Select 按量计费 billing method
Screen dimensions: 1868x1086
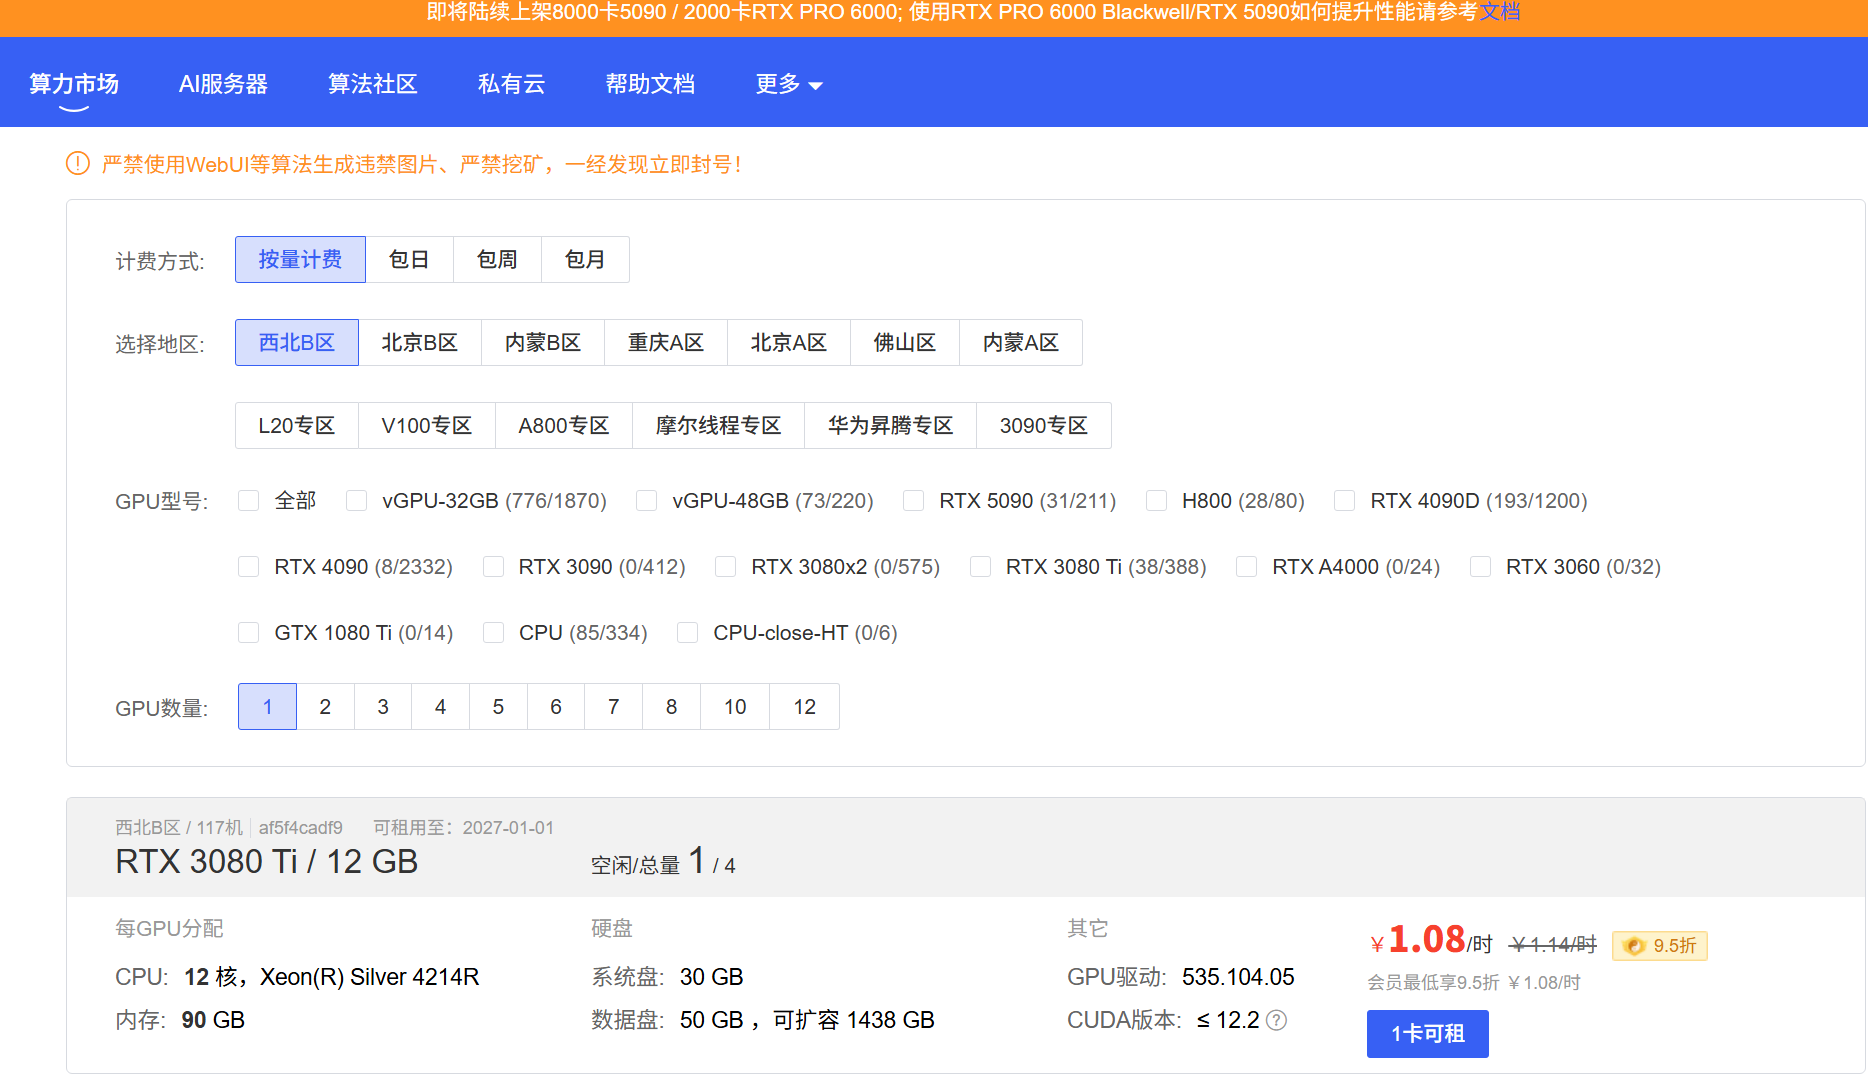[x=300, y=260]
